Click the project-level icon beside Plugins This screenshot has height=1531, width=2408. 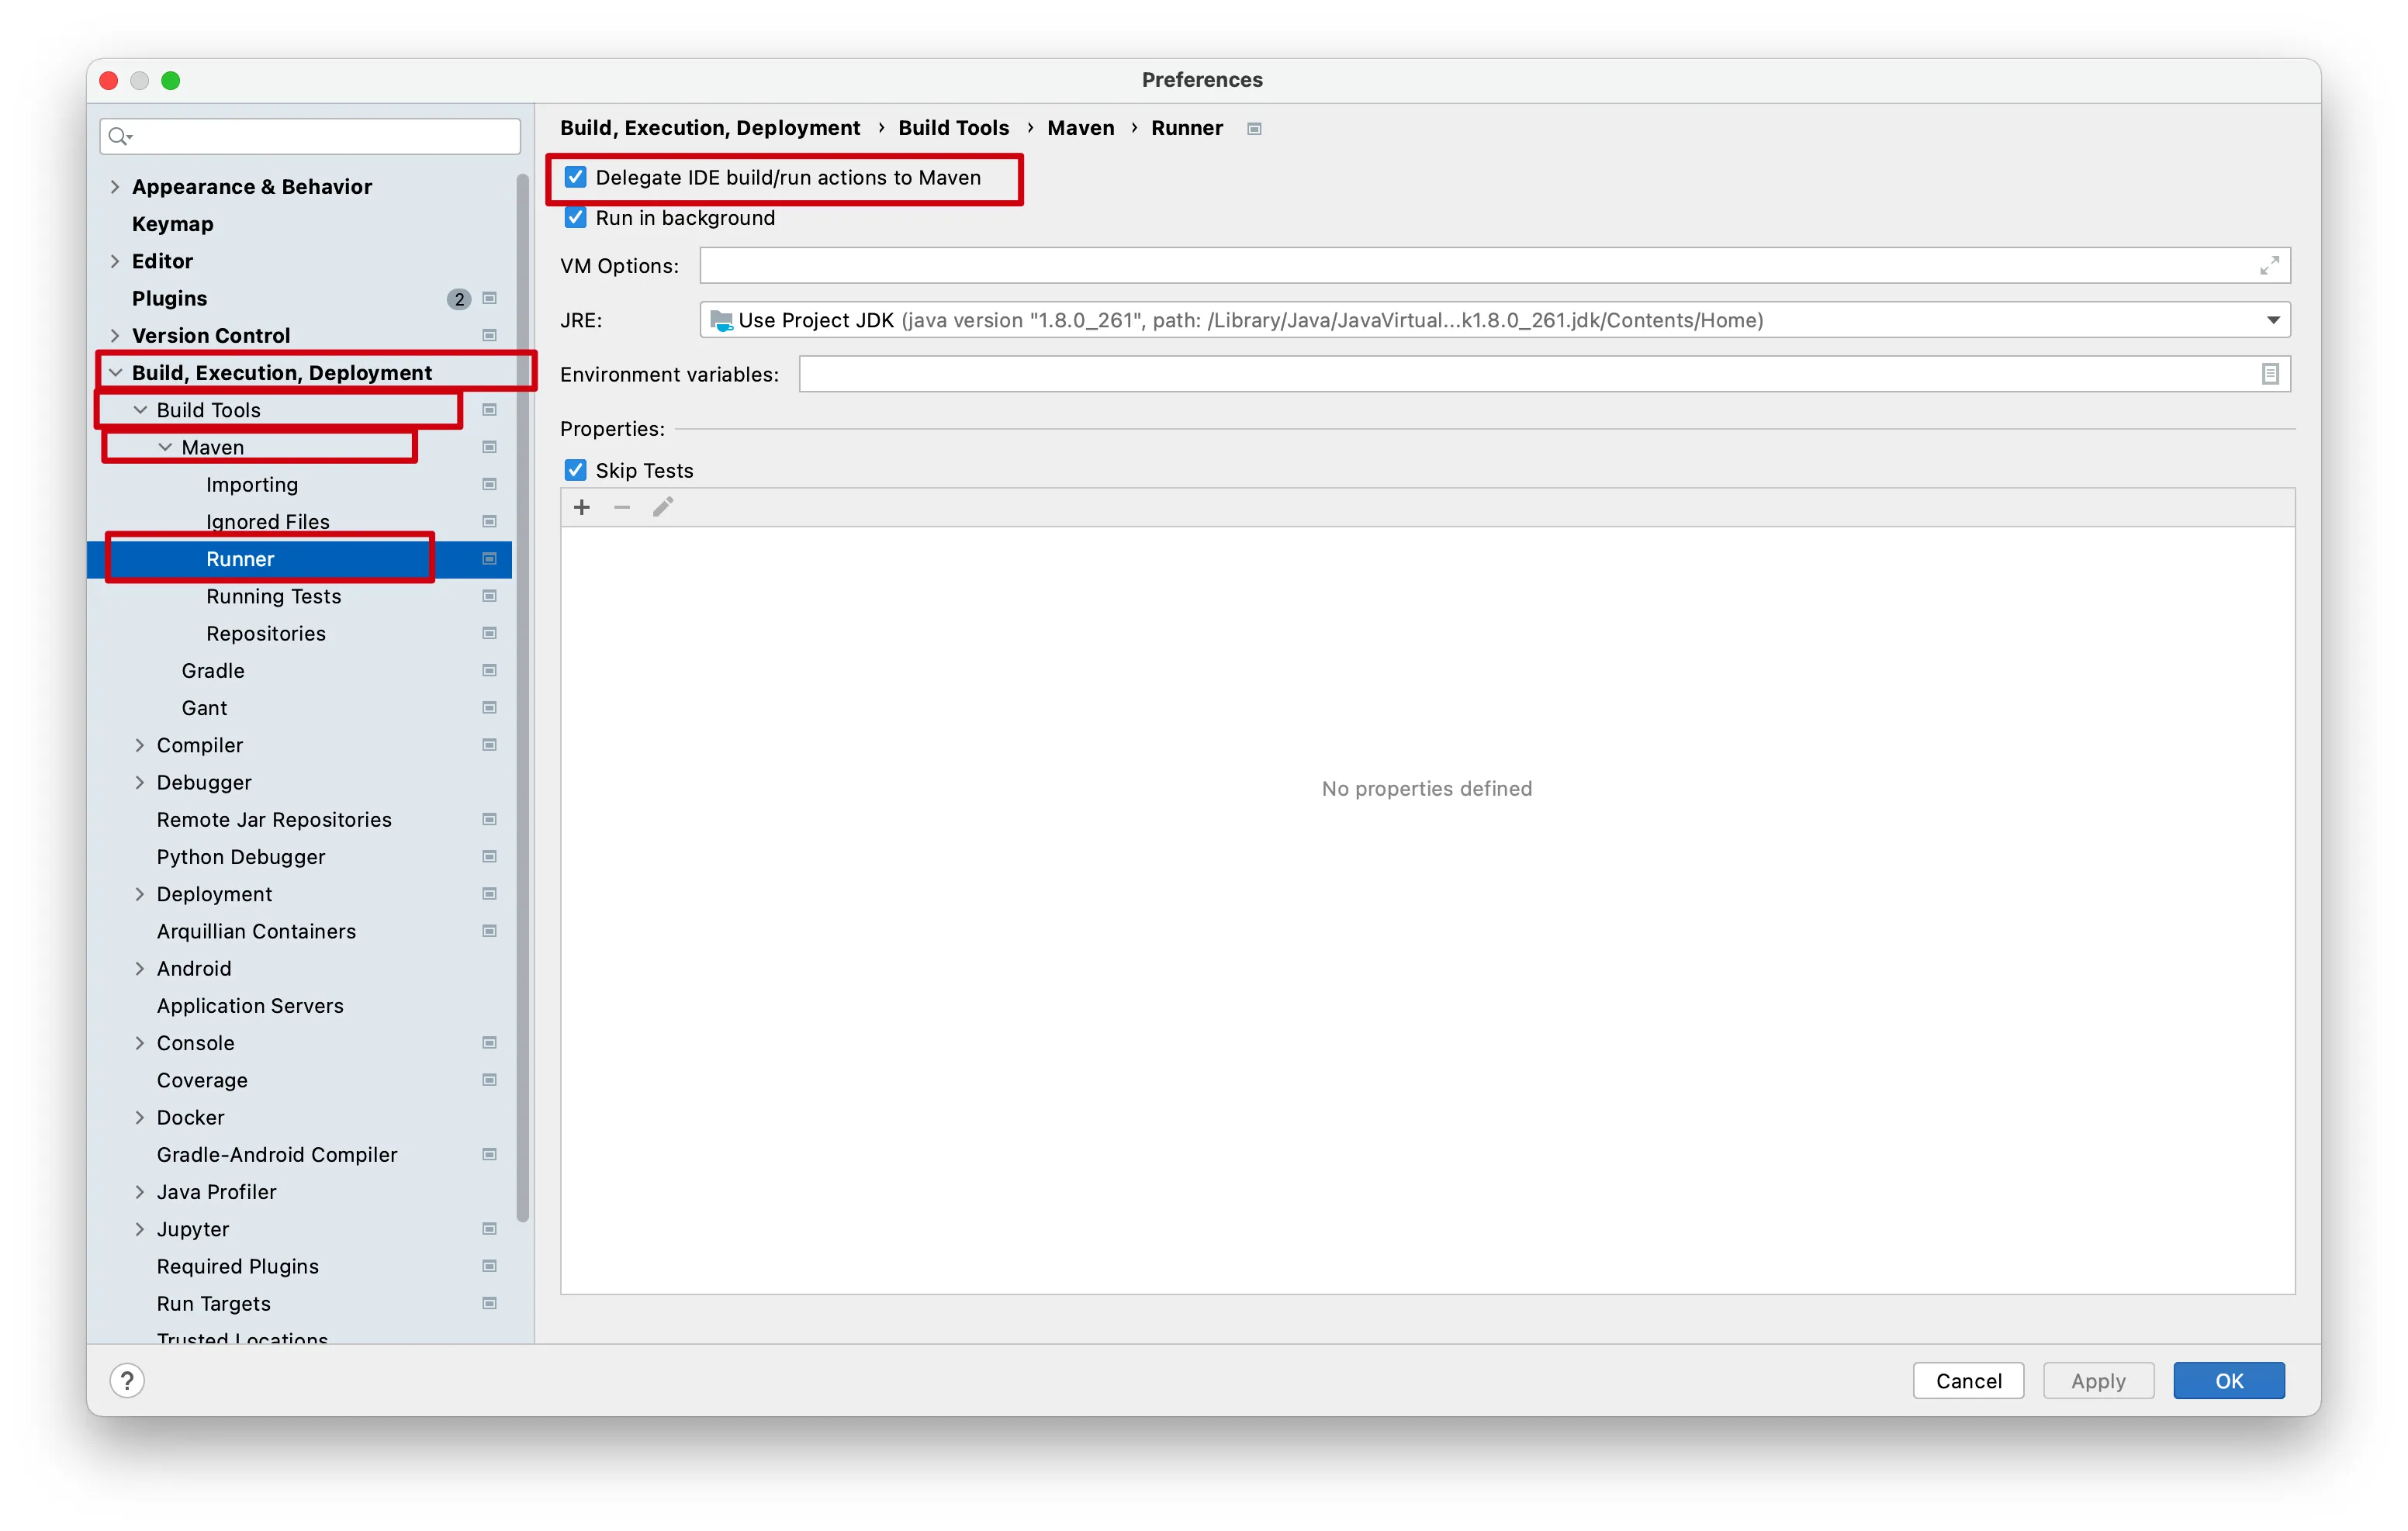(x=490, y=298)
